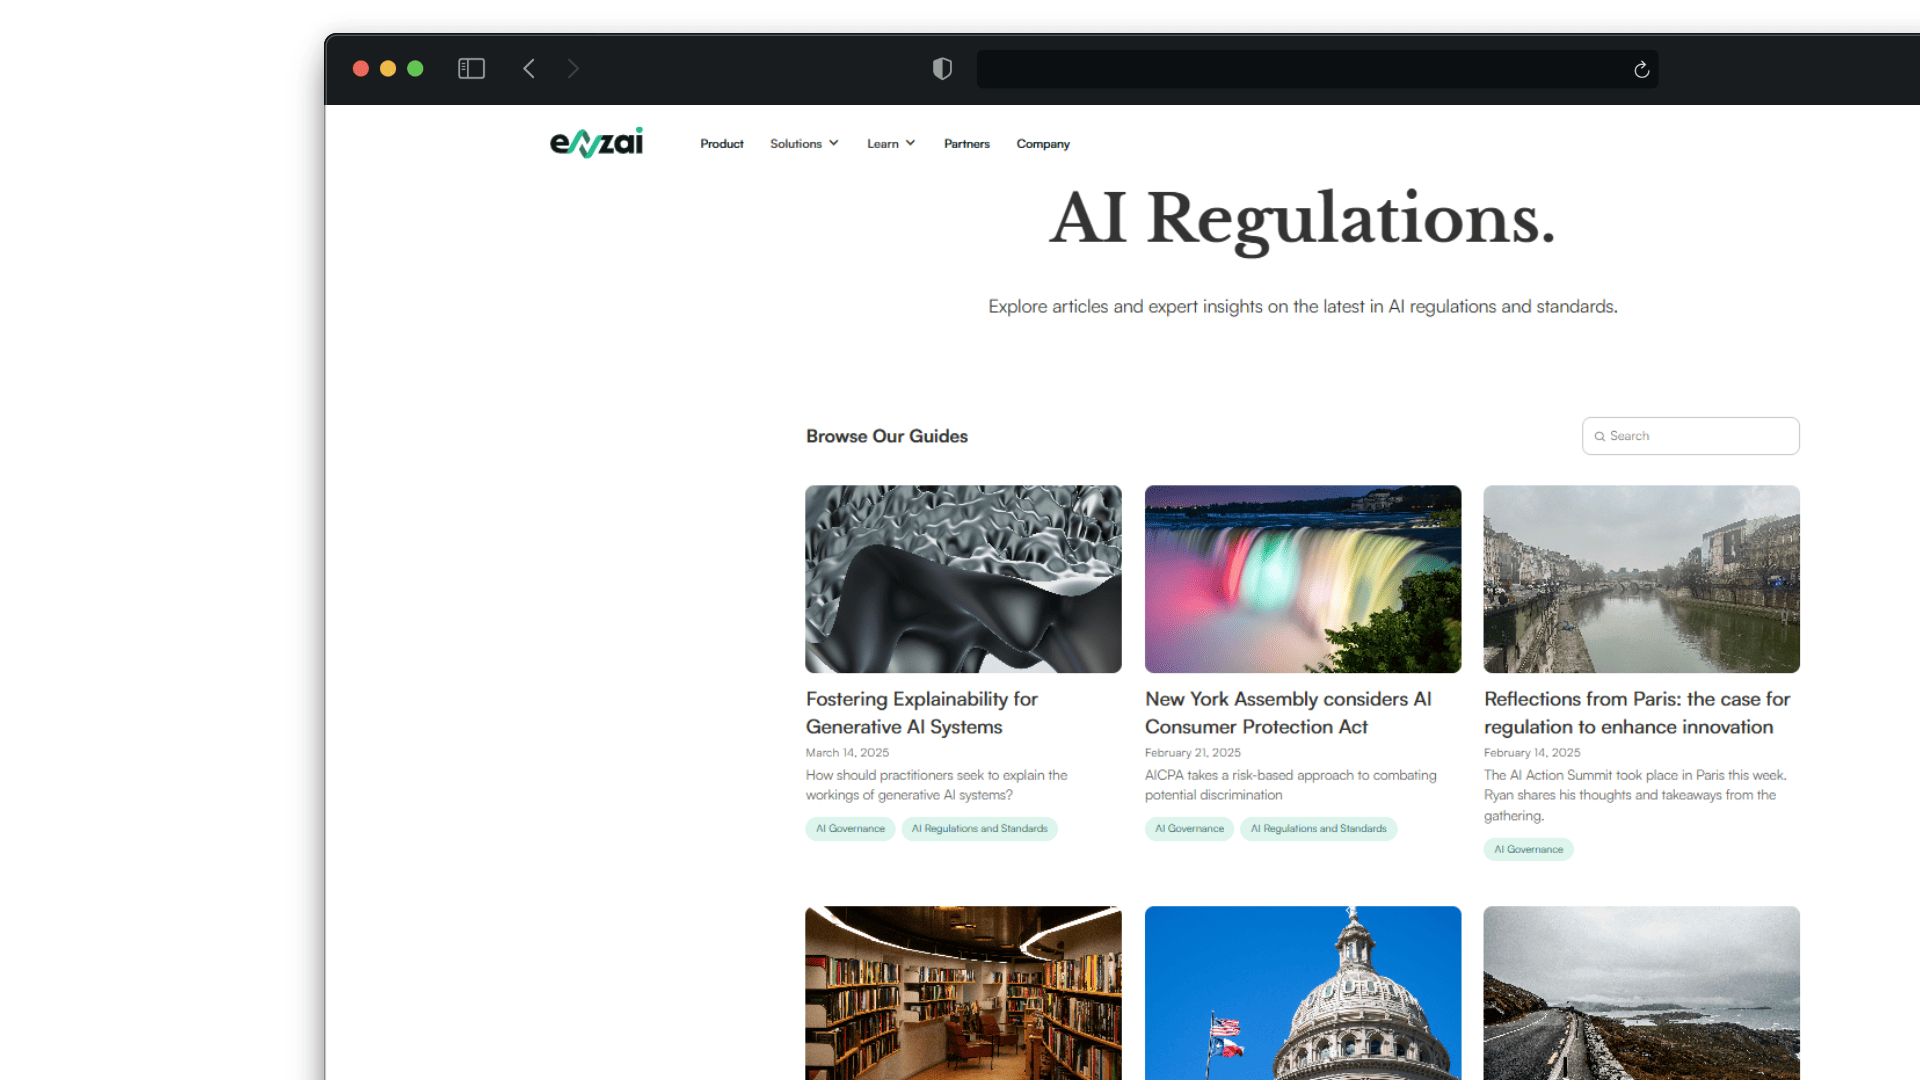Expand the Learn dropdown menu
Viewport: 1920px width, 1080px height.
890,144
